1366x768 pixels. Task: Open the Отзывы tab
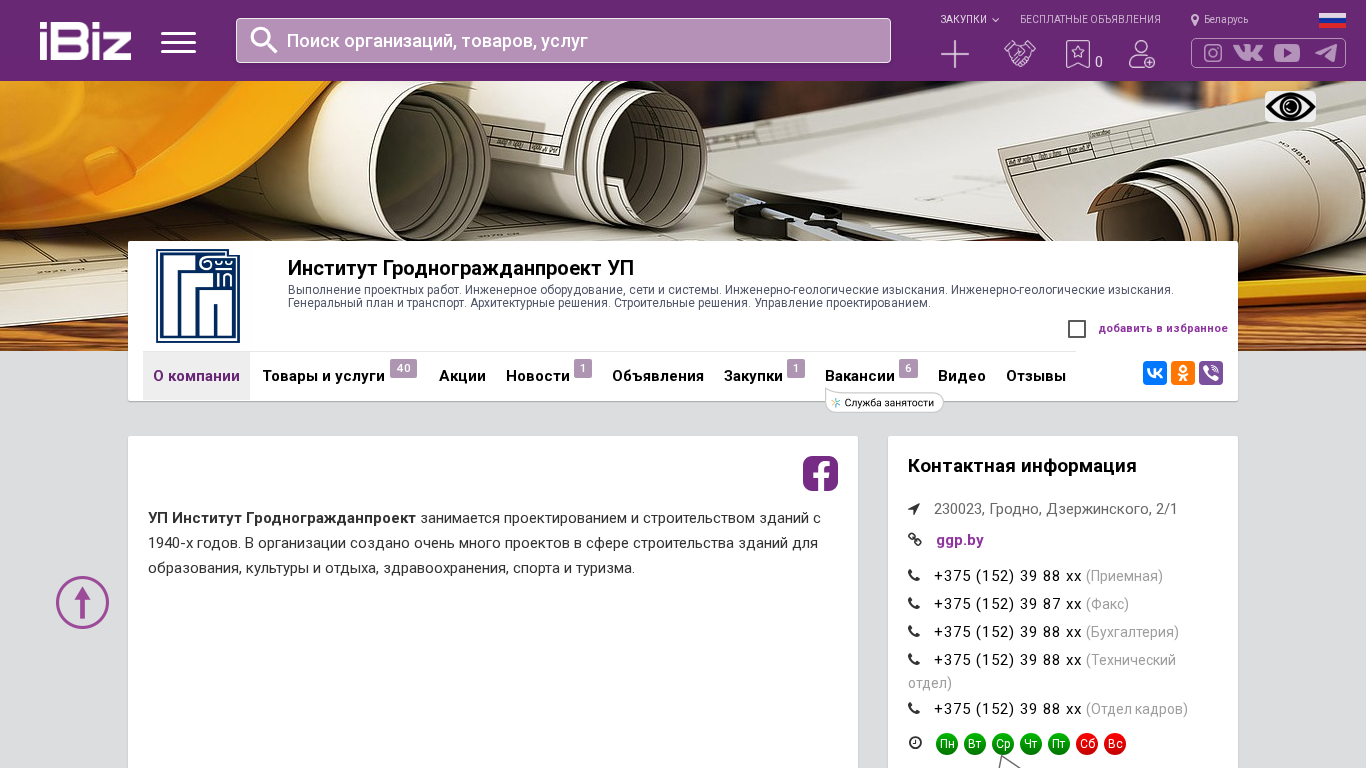[1036, 376]
